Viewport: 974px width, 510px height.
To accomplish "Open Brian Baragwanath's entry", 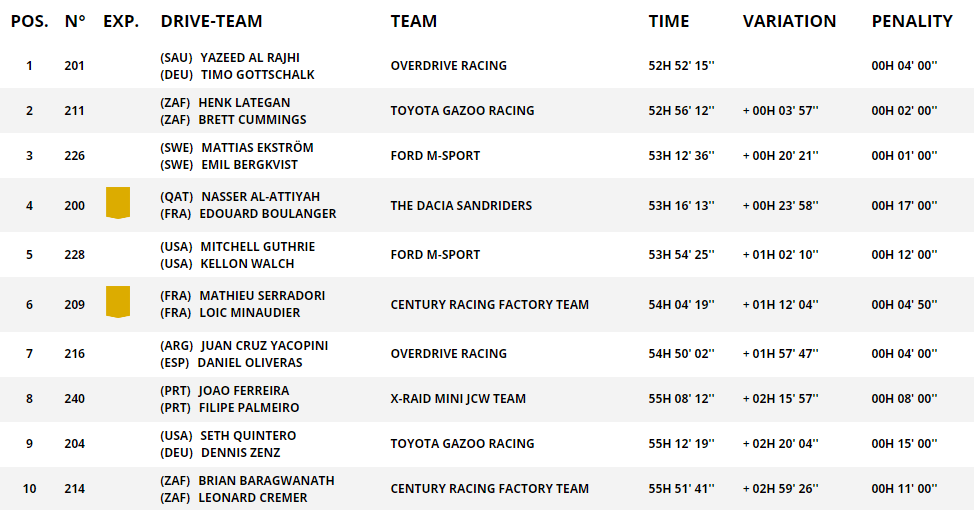I will coord(266,481).
